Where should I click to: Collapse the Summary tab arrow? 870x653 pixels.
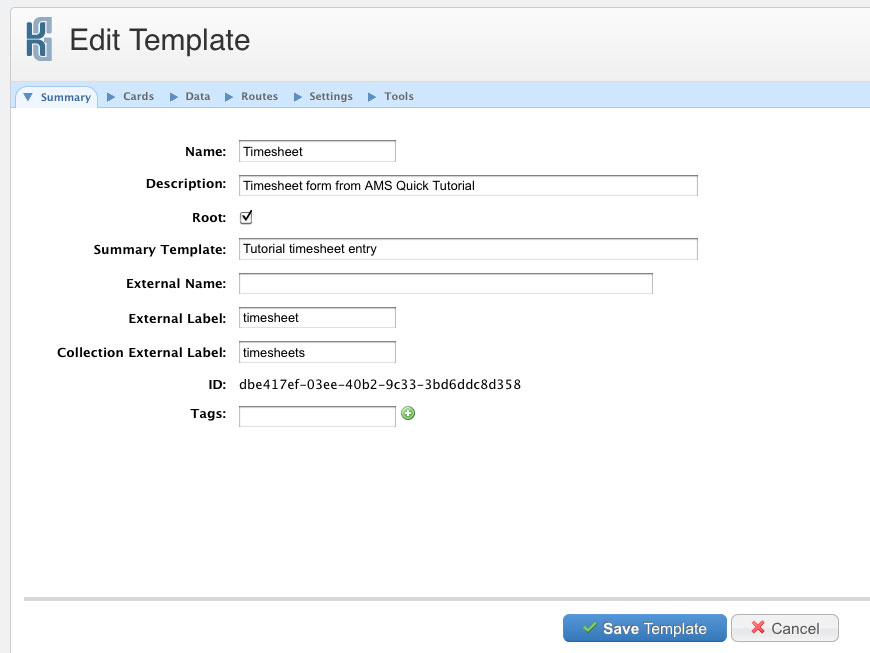click(29, 97)
